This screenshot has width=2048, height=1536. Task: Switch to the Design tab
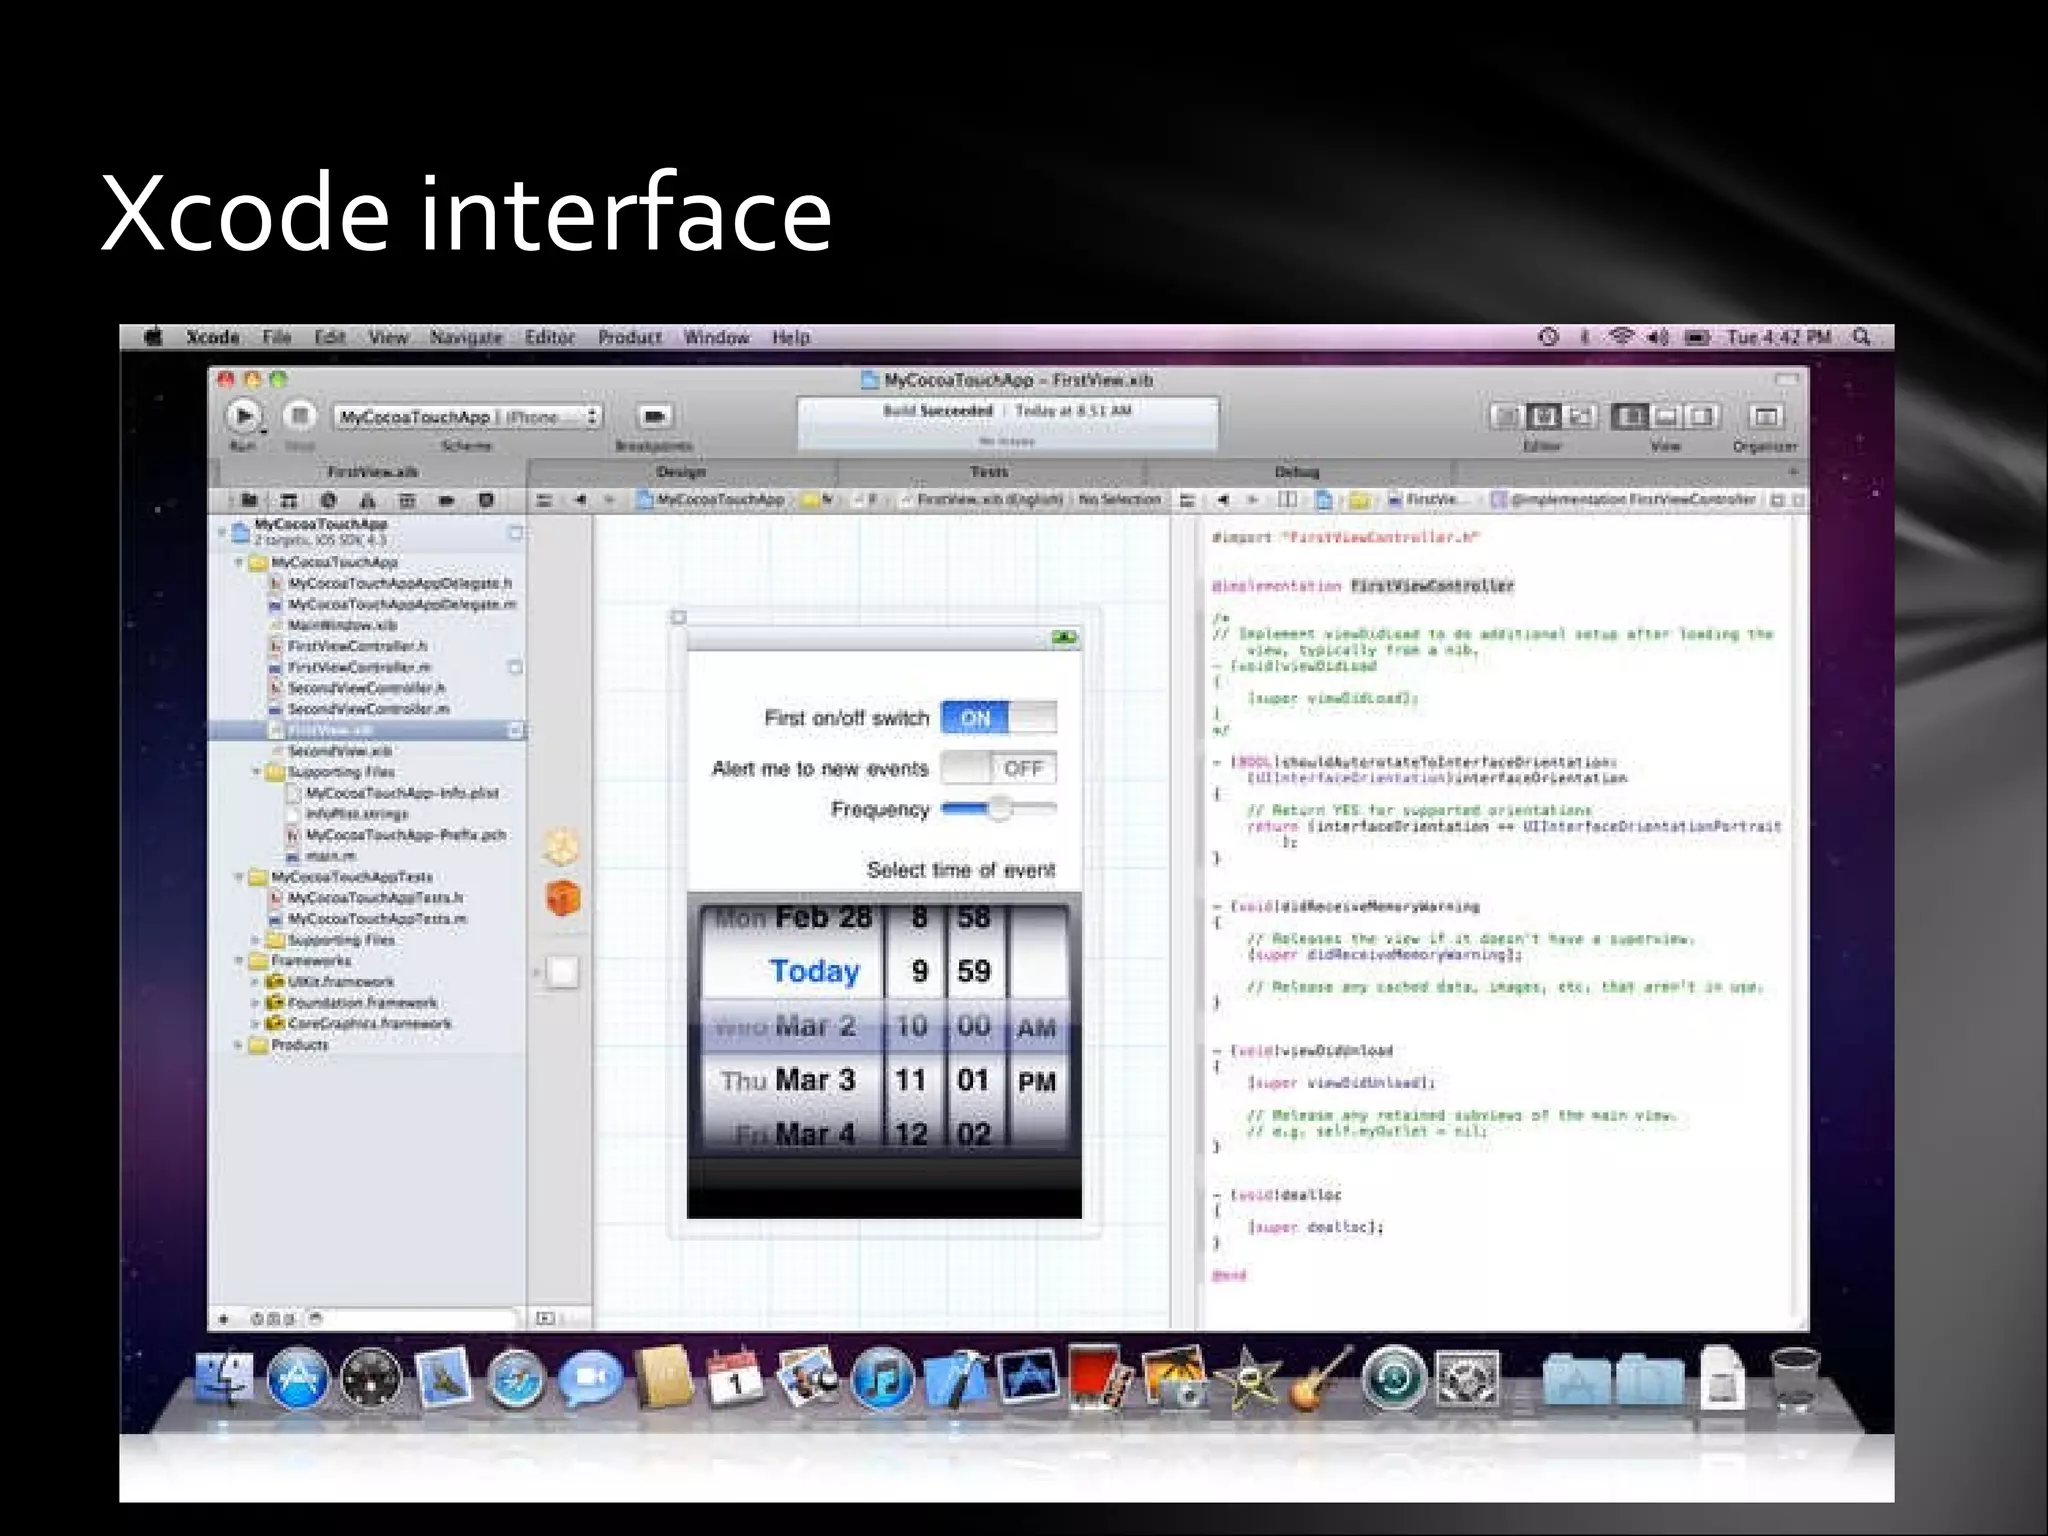point(681,471)
